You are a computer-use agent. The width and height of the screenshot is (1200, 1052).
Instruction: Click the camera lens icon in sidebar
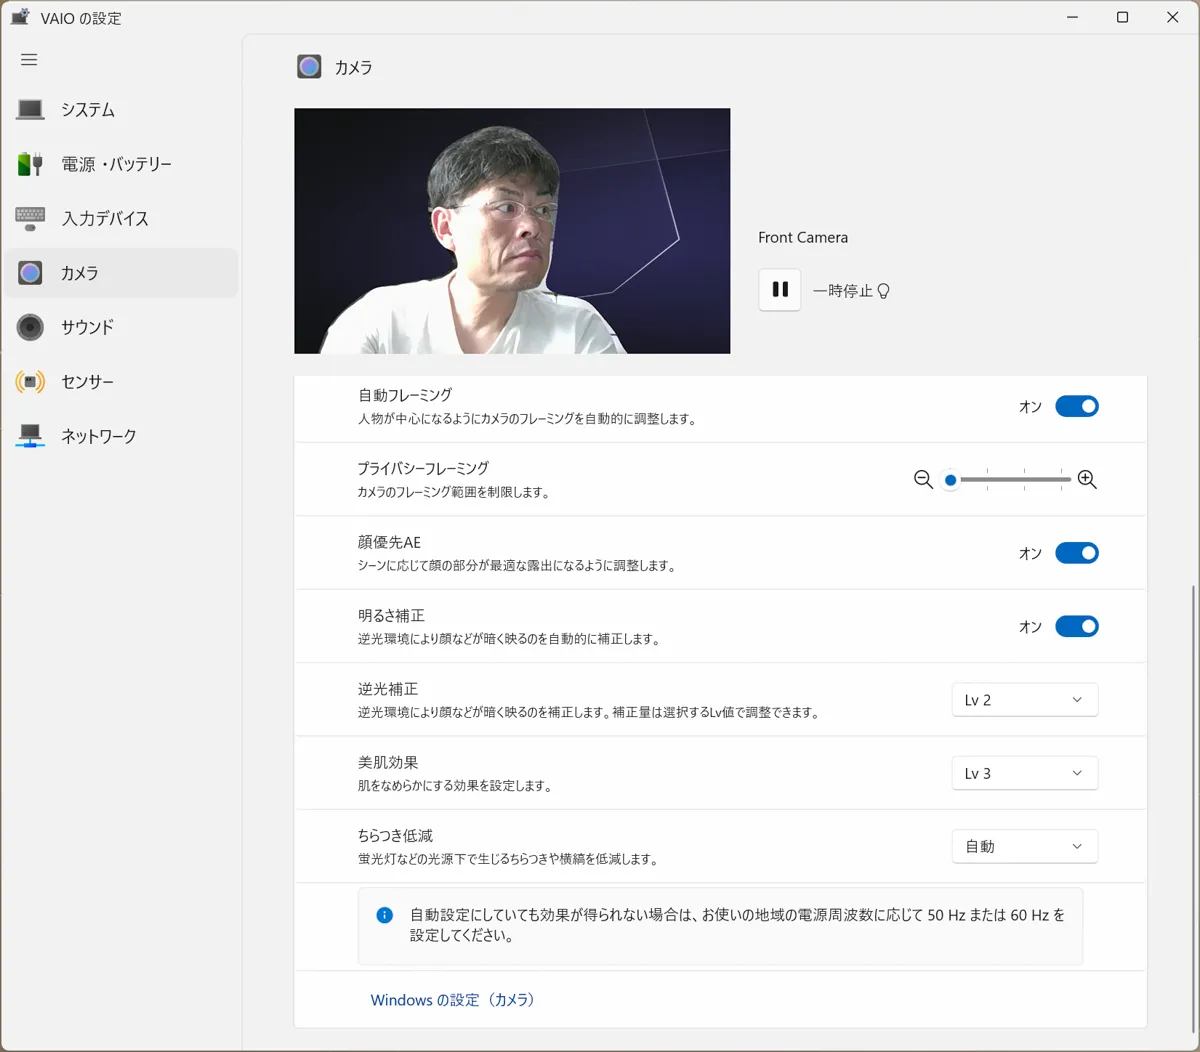[x=30, y=273]
